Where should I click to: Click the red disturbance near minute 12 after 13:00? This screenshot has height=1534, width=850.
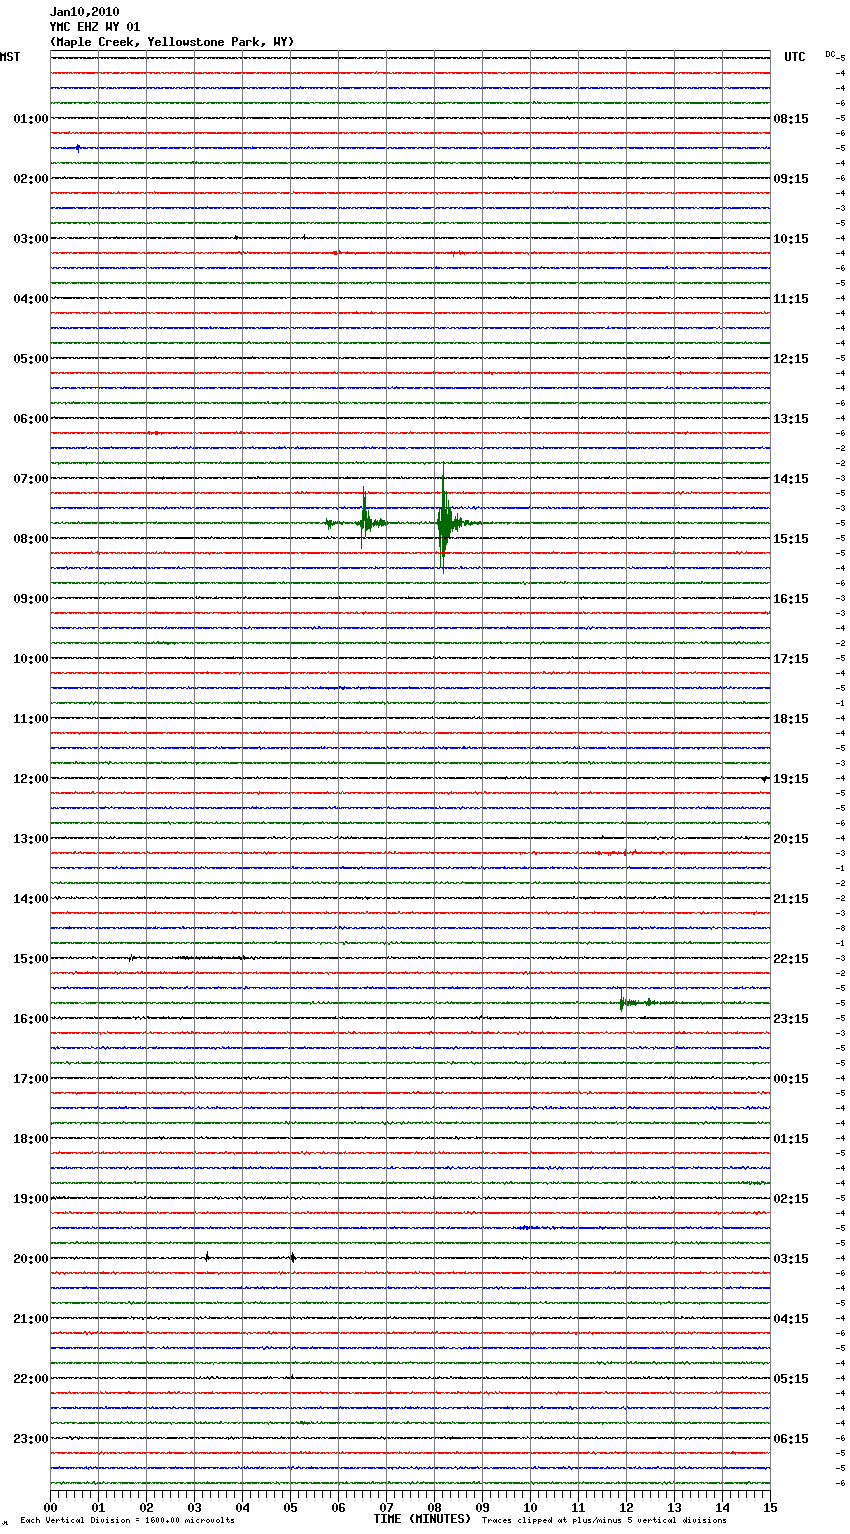618,853
